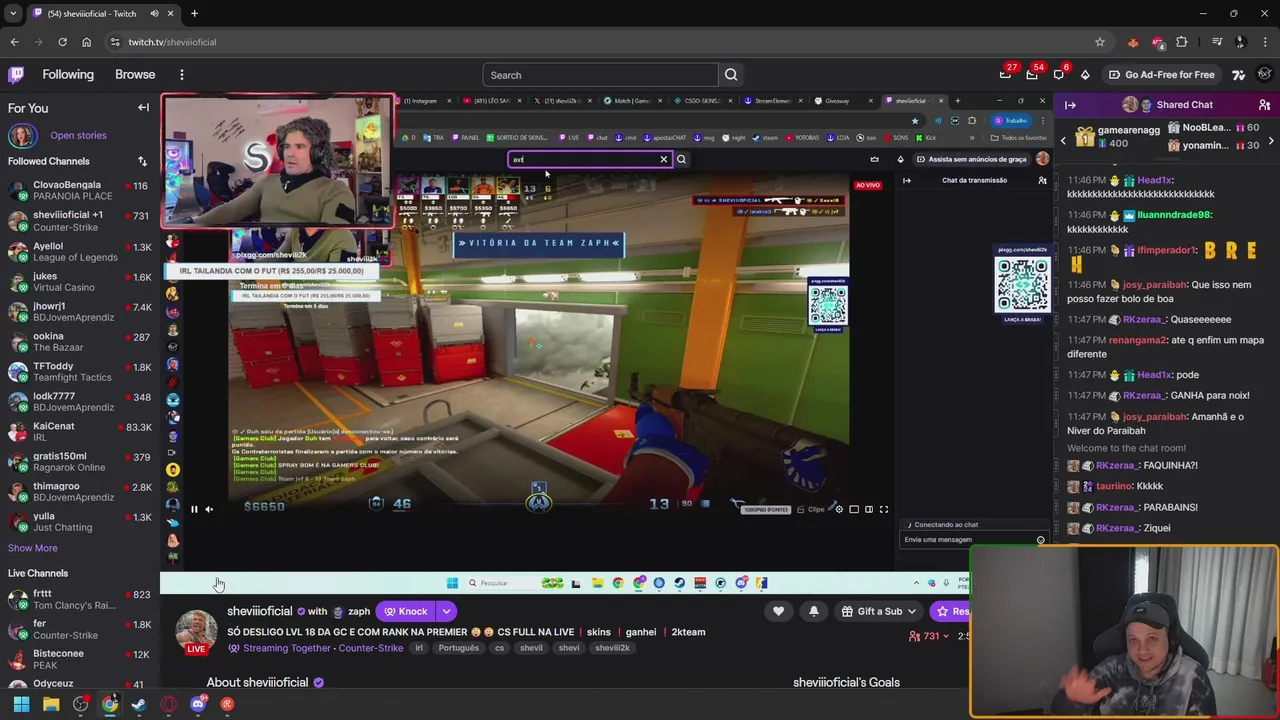Click the Get Bits diamond icon
This screenshot has width=1280, height=720.
tap(1085, 75)
